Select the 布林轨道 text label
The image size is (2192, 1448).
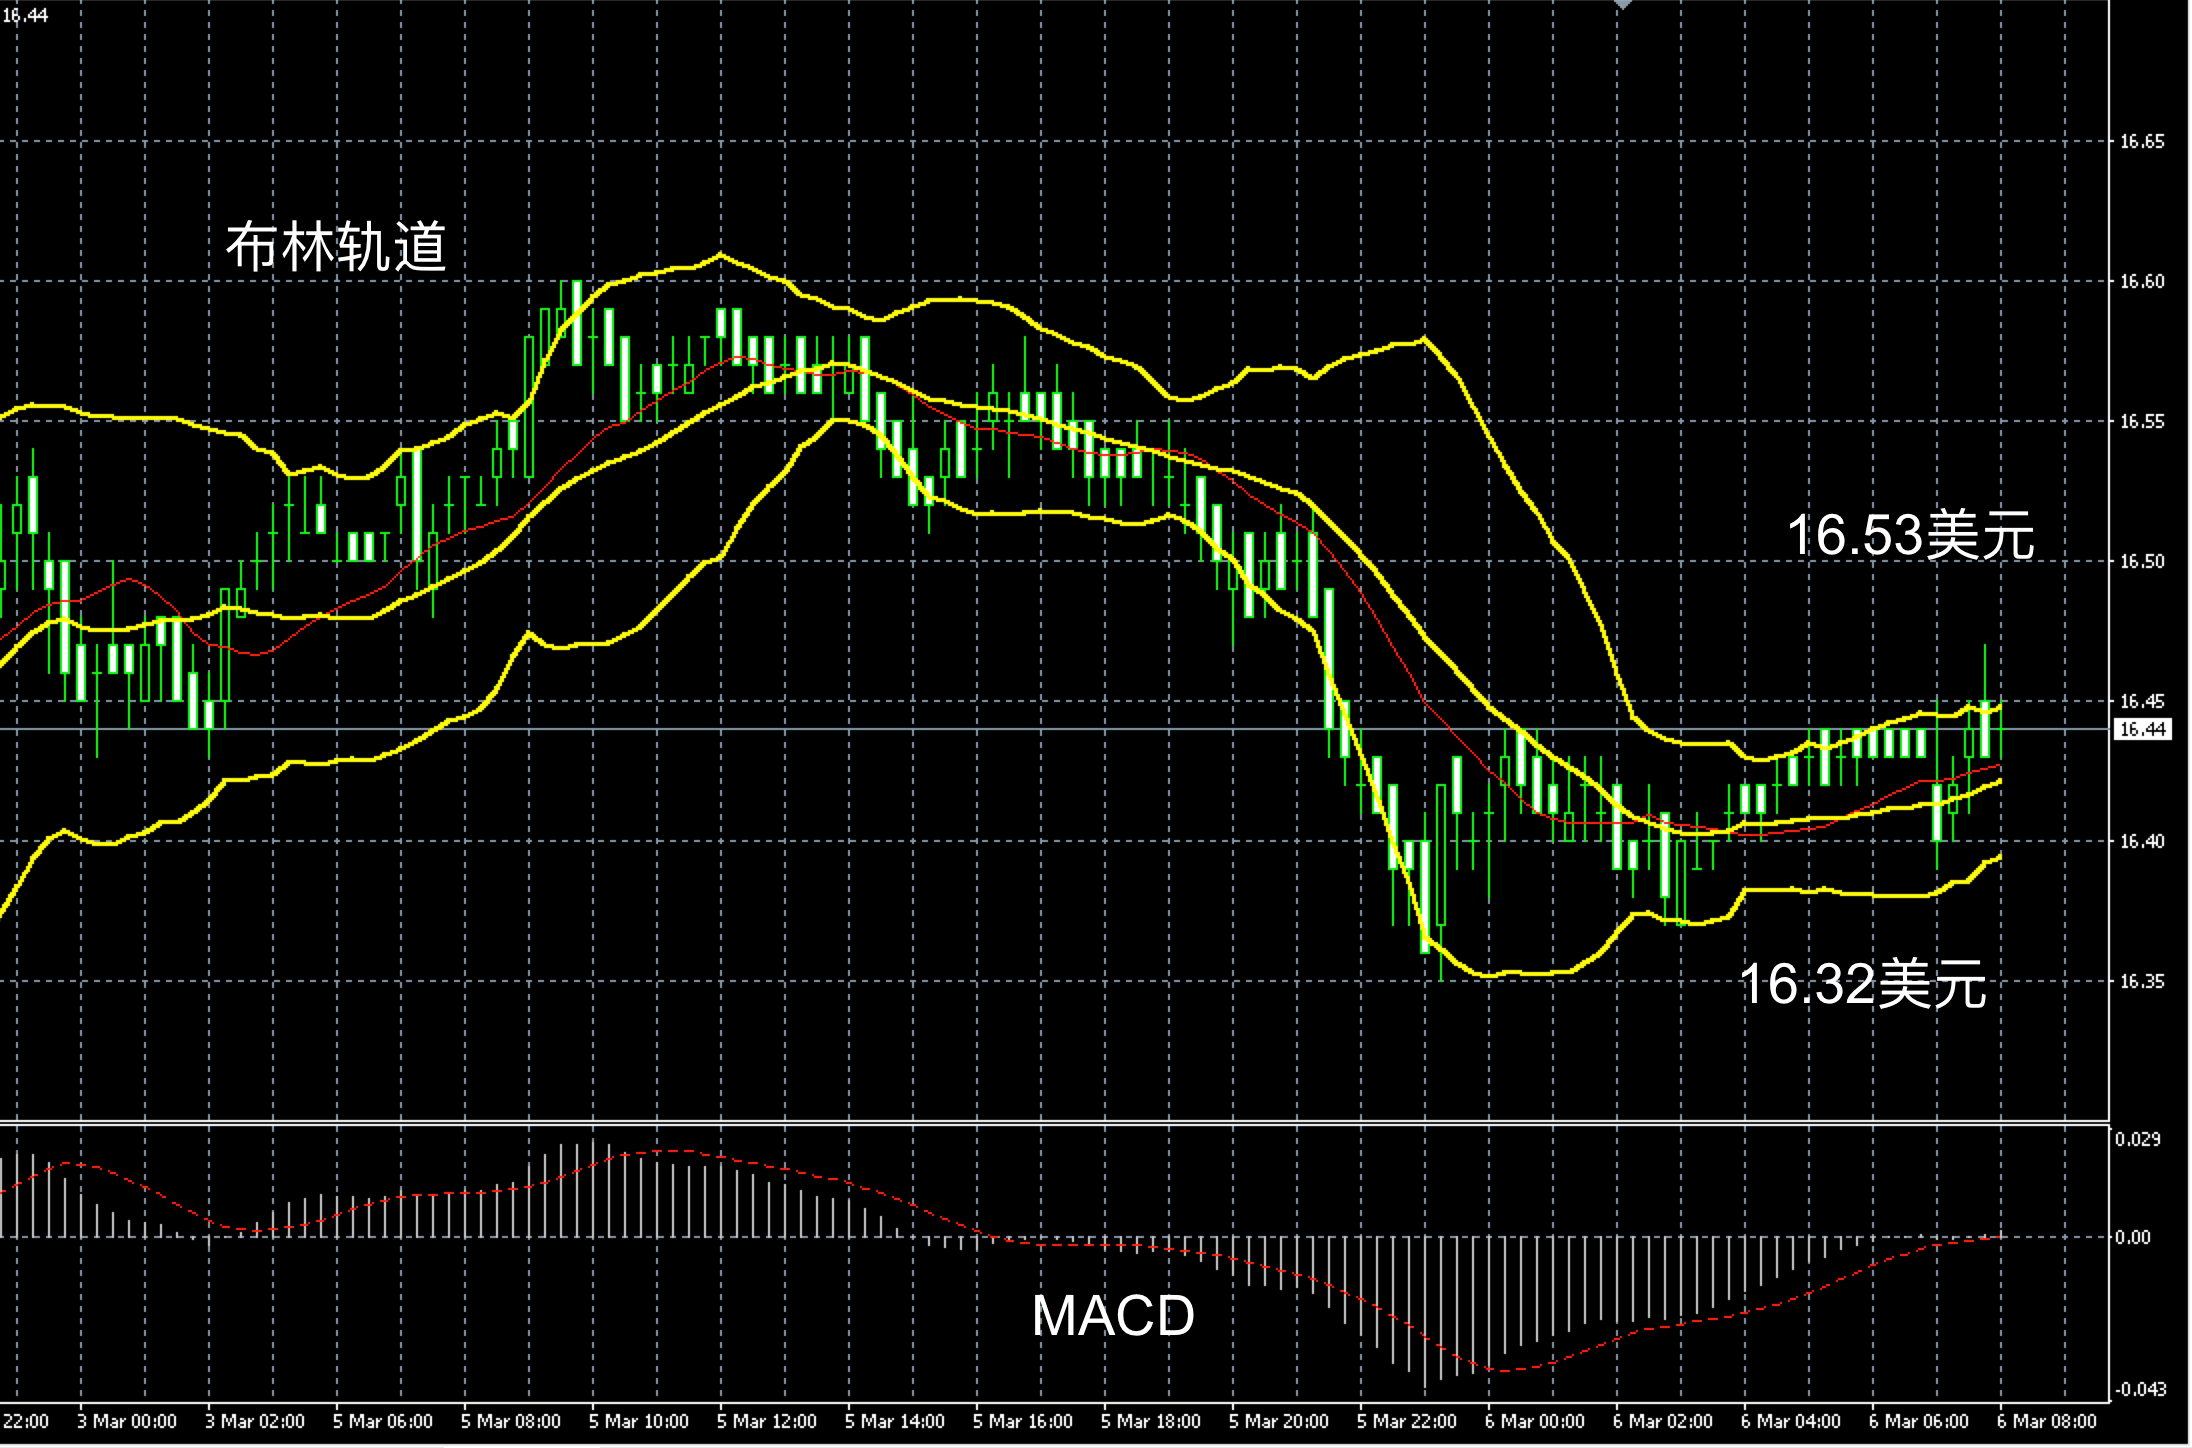[336, 246]
